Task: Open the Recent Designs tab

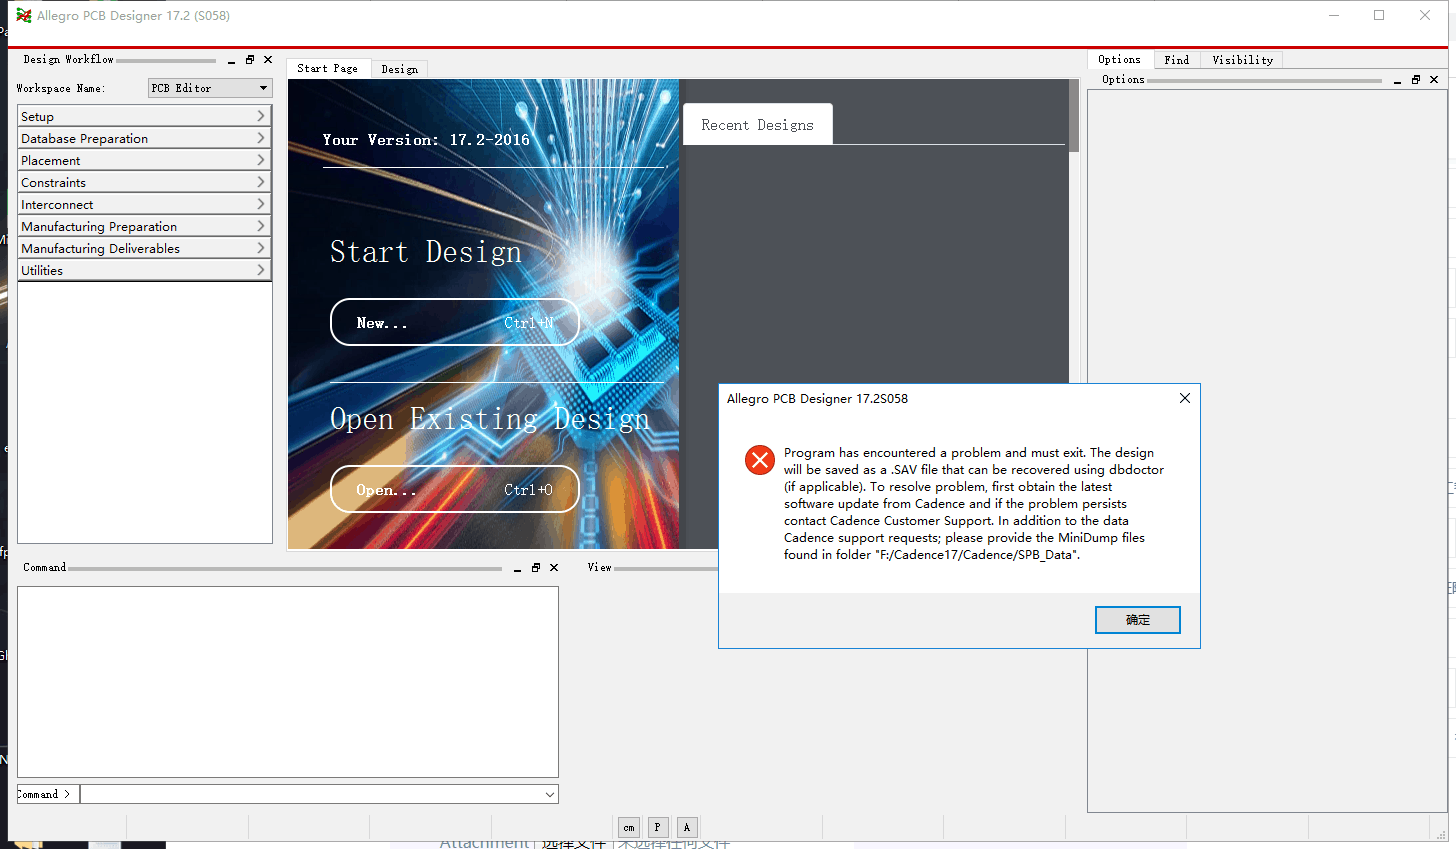Action: tap(757, 125)
